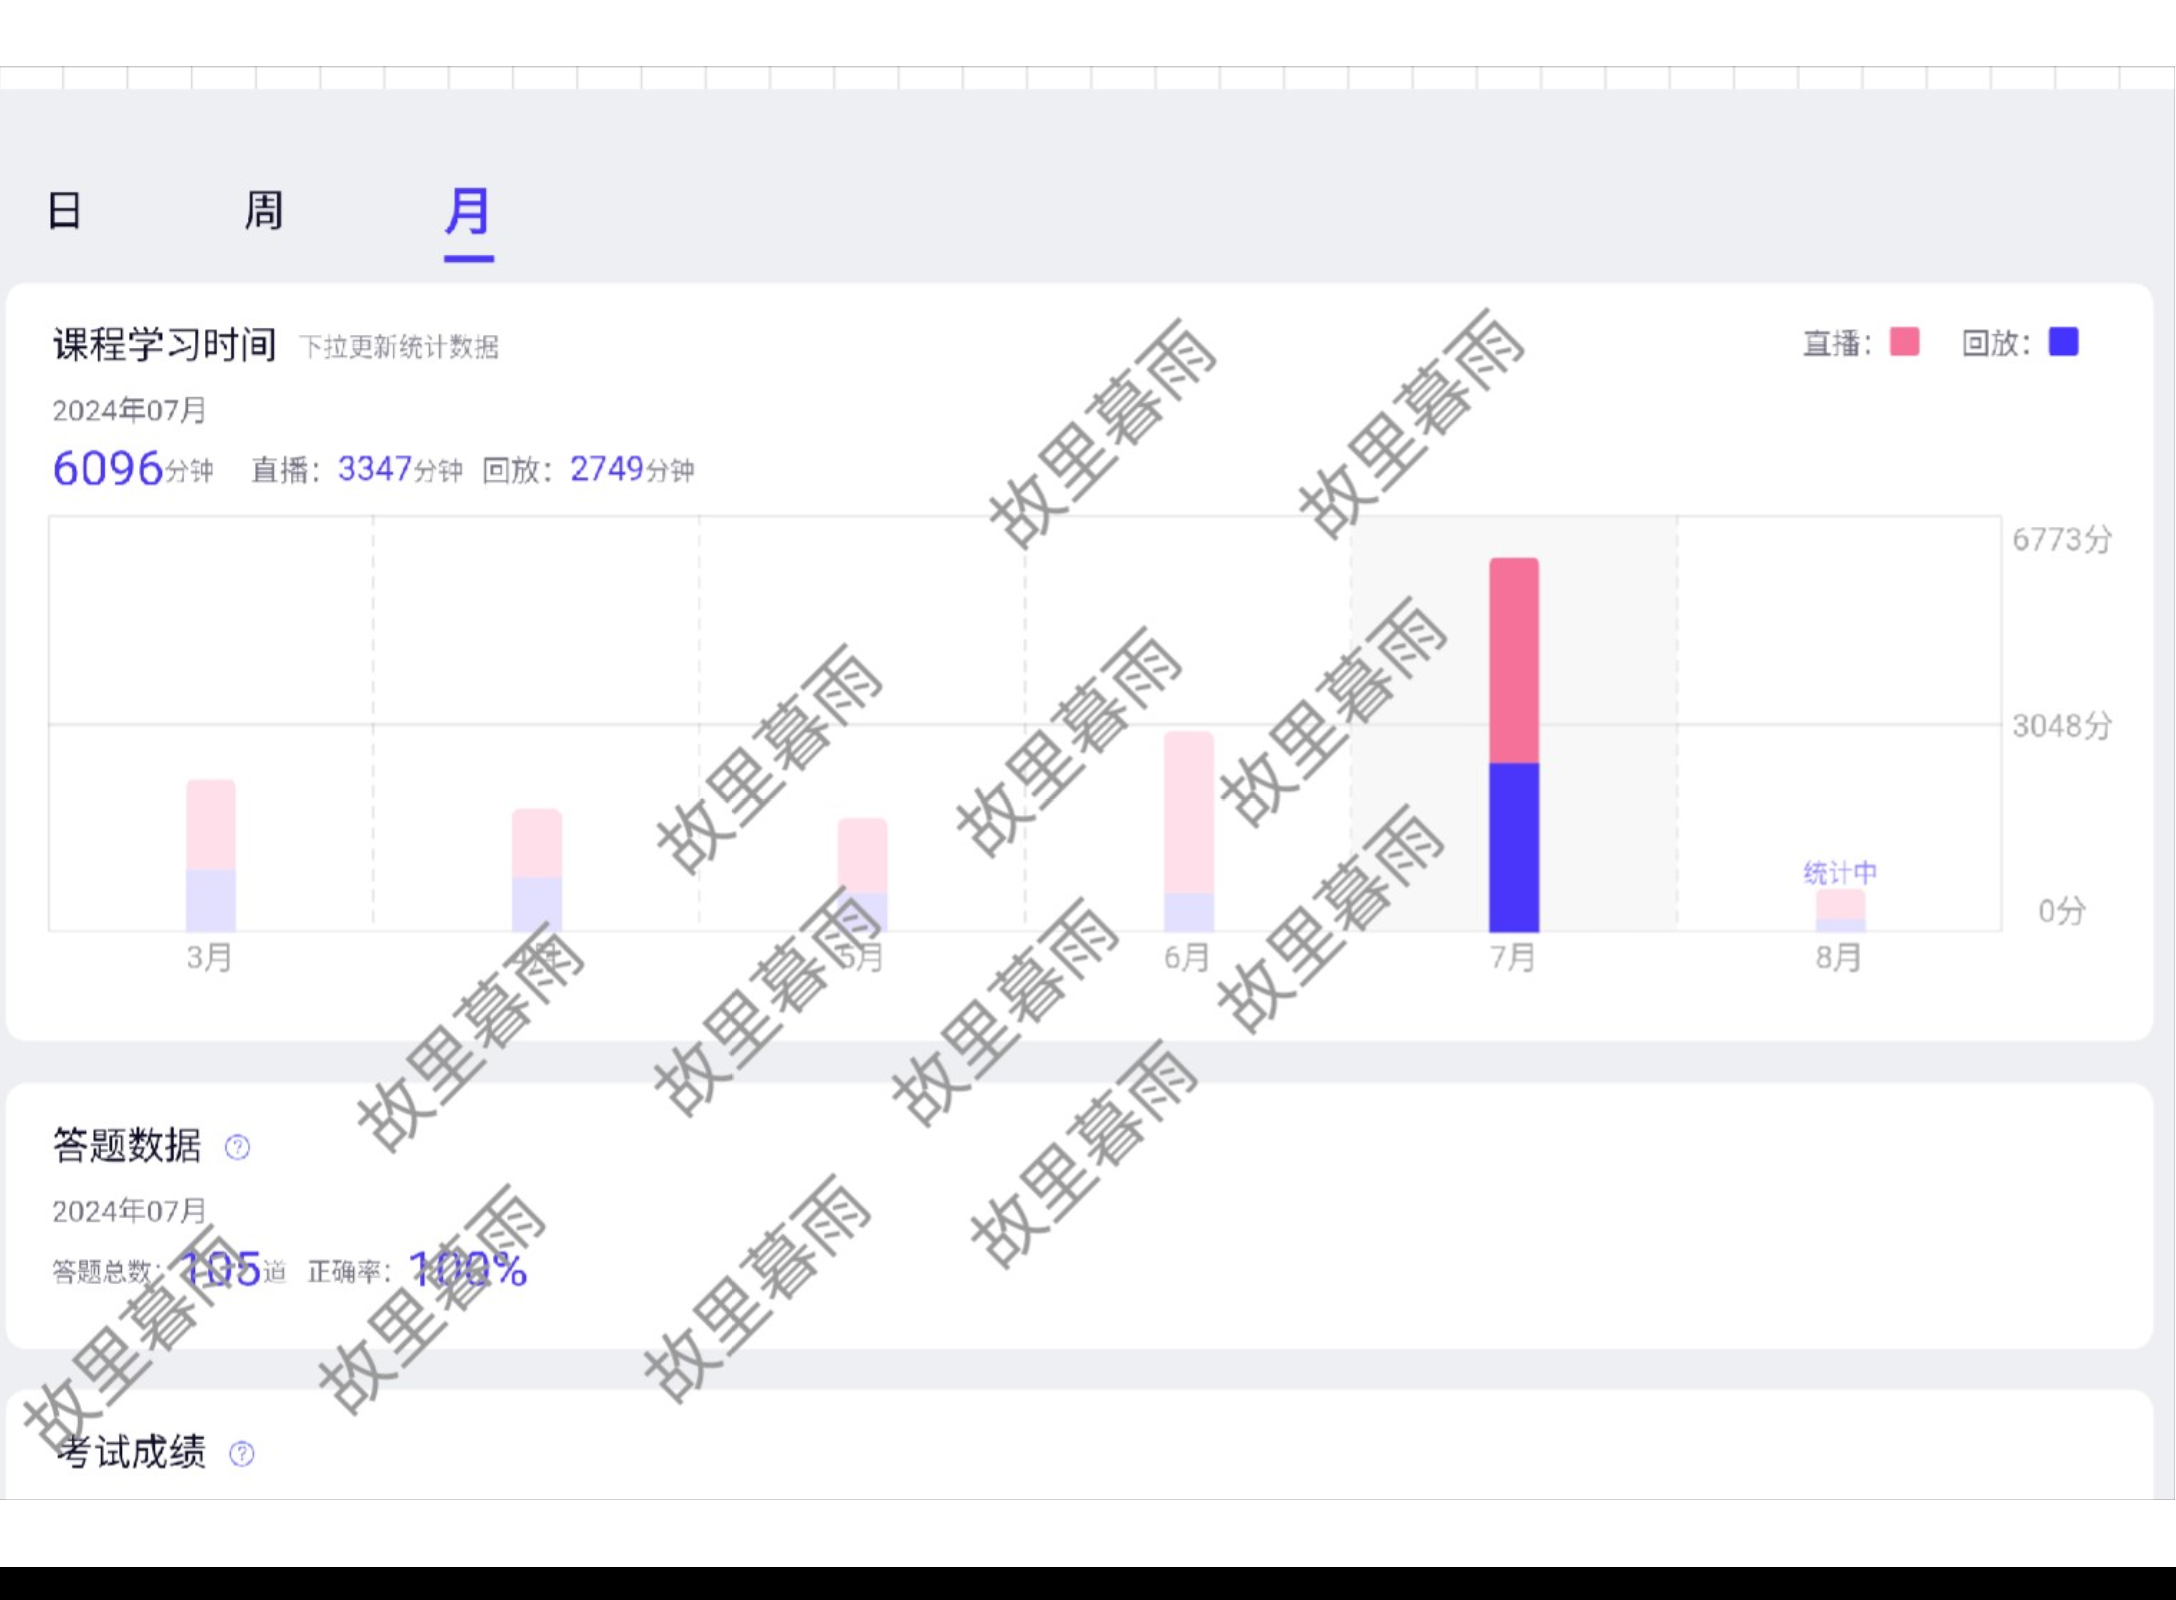Click the 7月 axis label

(1513, 958)
